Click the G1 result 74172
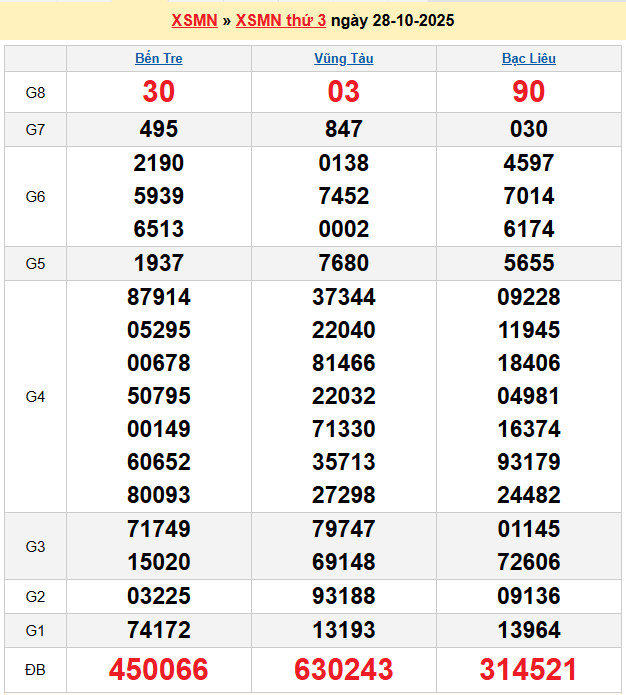Image resolution: width=626 pixels, height=695 pixels. click(x=158, y=630)
